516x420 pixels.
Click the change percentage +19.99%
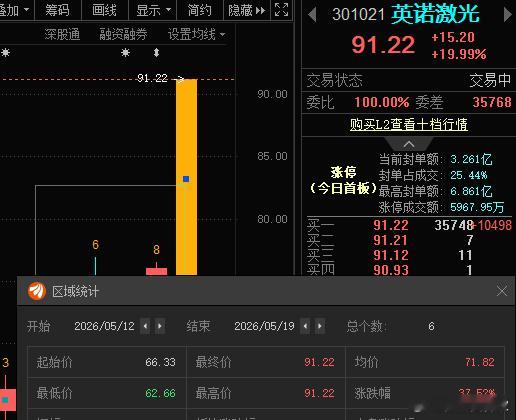tap(459, 54)
